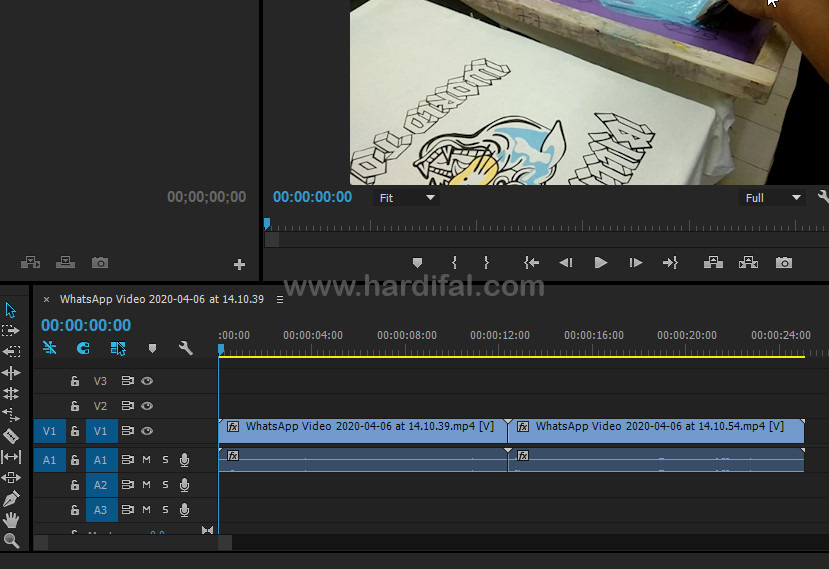Click Mark In button
Viewport: 829px width, 569px height.
[454, 262]
